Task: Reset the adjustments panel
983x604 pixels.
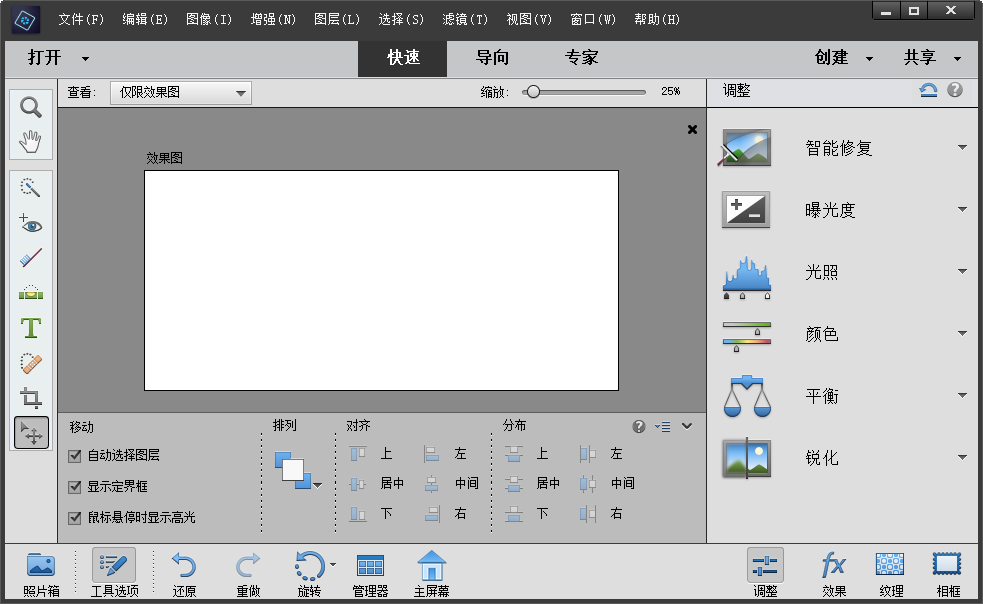Action: point(928,90)
